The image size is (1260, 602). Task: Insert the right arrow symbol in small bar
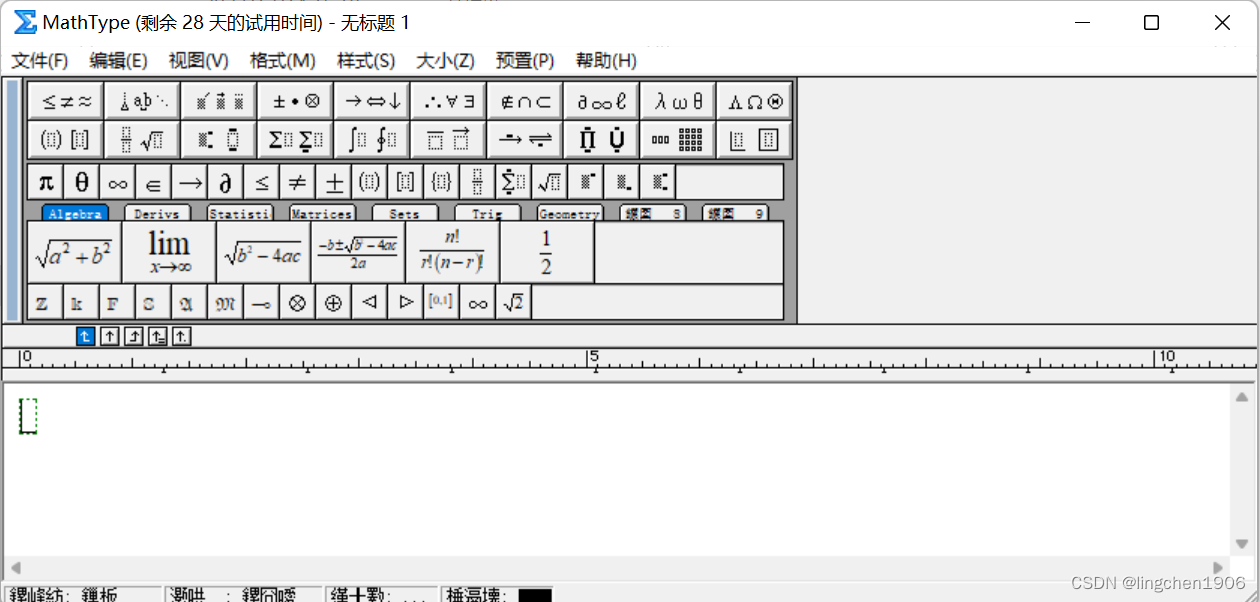point(189,182)
